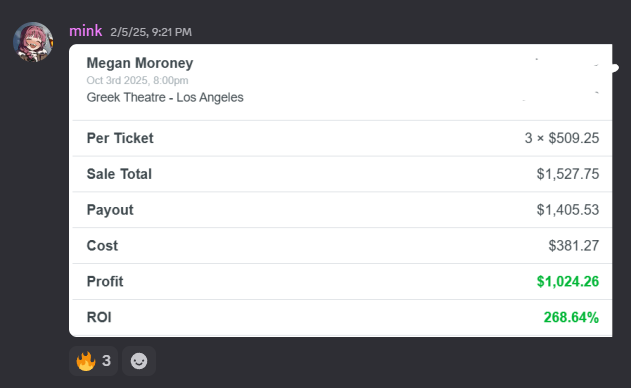This screenshot has width=631, height=388.
Task: Click the green 268.64% ROI value
Action: click(x=571, y=317)
